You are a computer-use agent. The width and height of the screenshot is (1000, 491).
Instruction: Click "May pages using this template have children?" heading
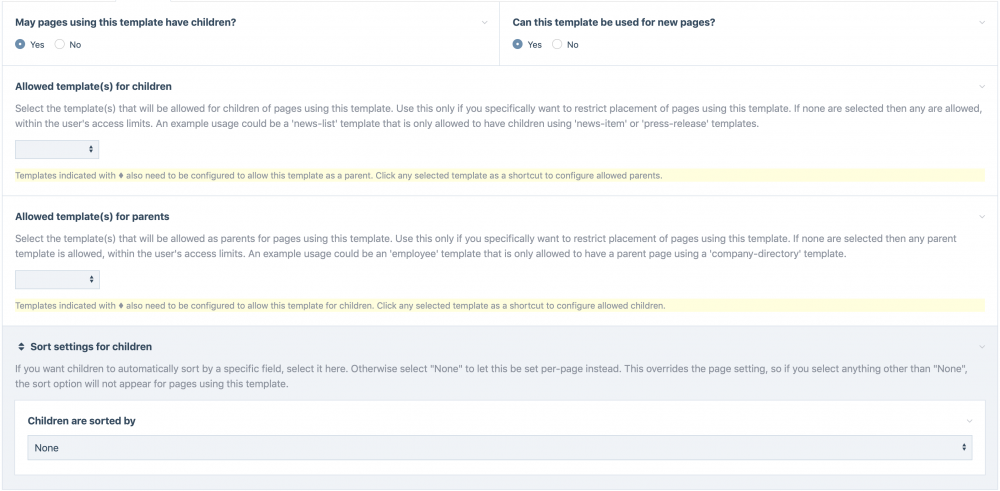point(125,22)
